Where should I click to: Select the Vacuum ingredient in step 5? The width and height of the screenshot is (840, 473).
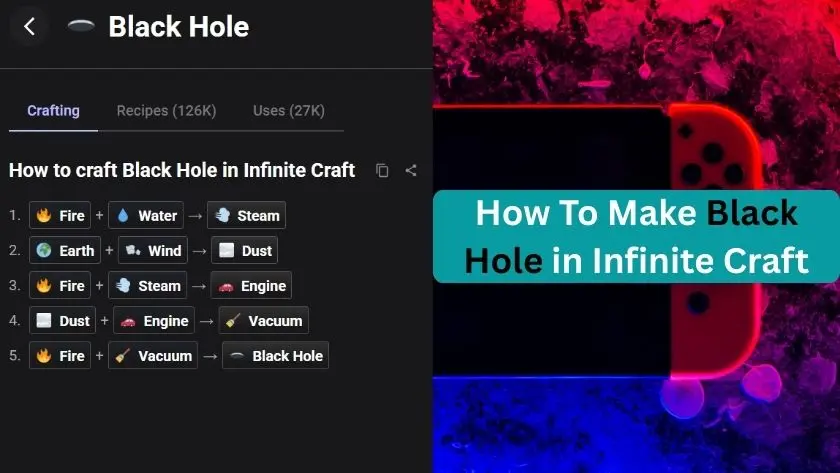(x=153, y=355)
